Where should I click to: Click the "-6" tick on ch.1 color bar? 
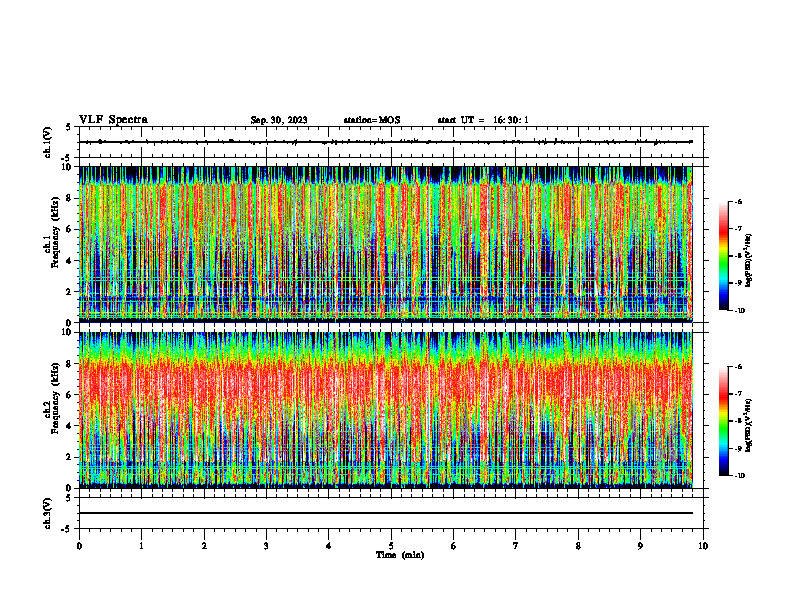pos(738,201)
